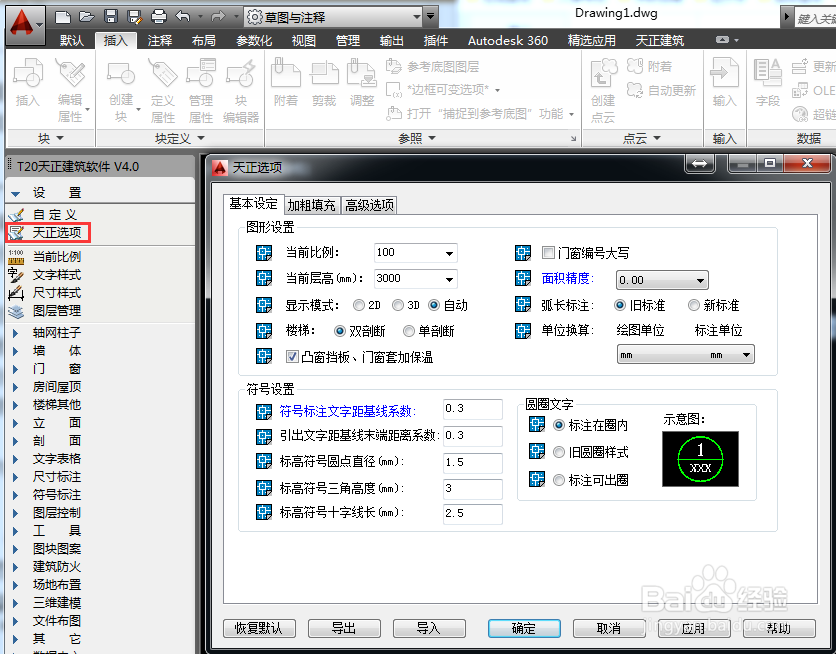Open 图层管理 in the sidebar
Viewport: 836px width, 654px height.
[x=47, y=311]
